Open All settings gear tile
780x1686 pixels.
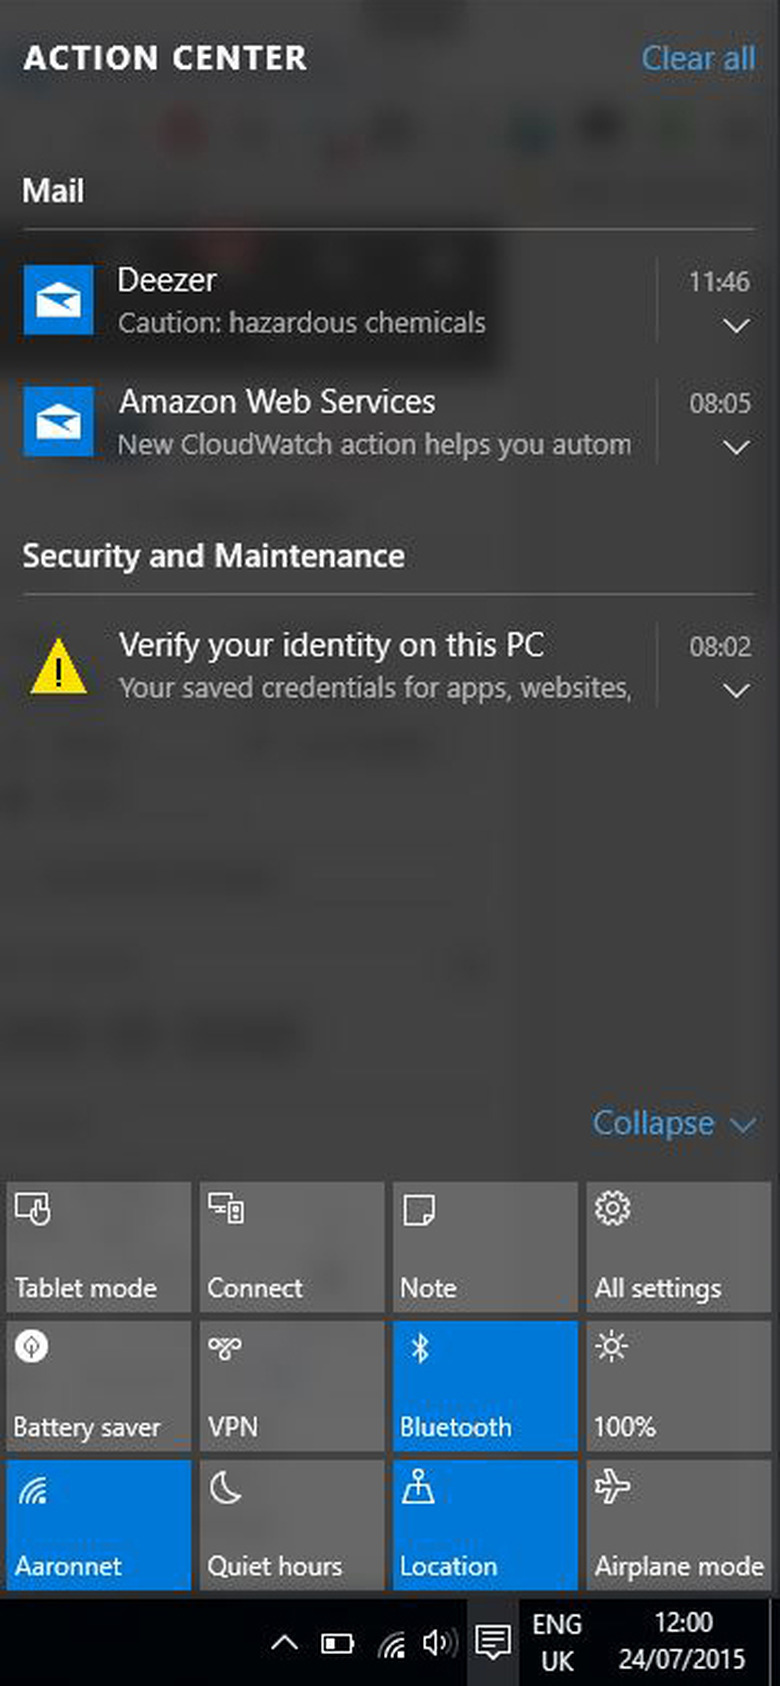click(x=679, y=1247)
